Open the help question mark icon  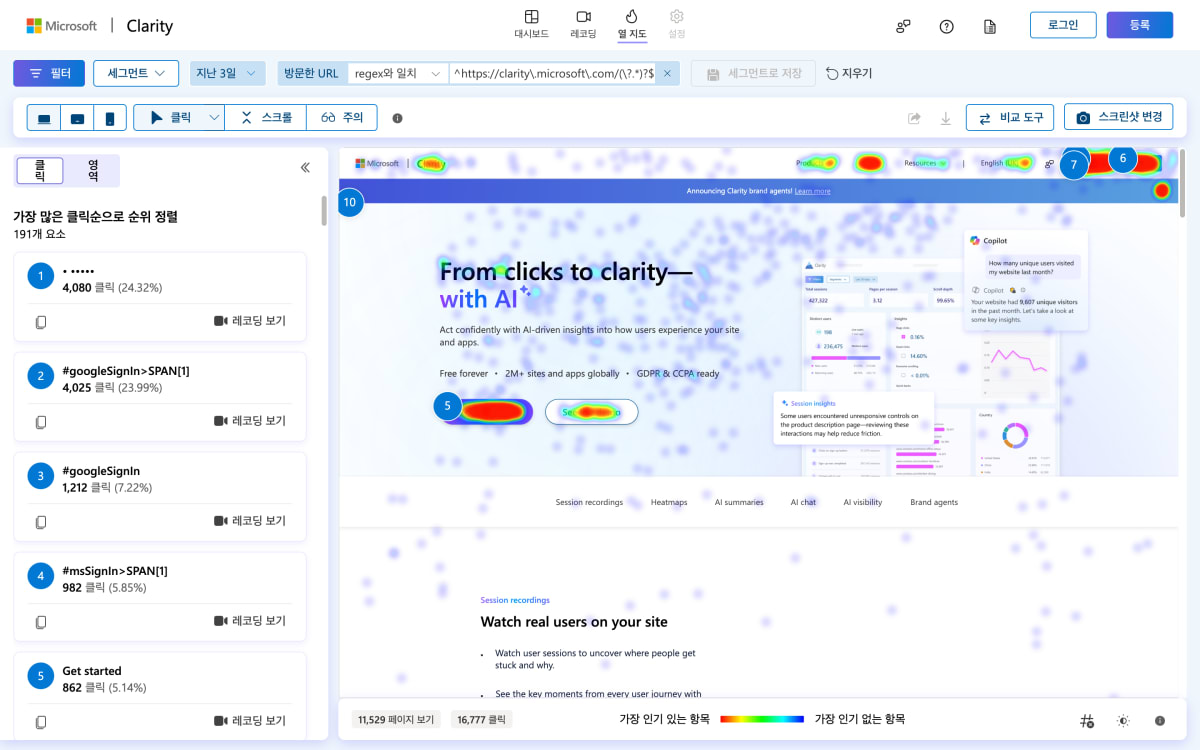946,26
